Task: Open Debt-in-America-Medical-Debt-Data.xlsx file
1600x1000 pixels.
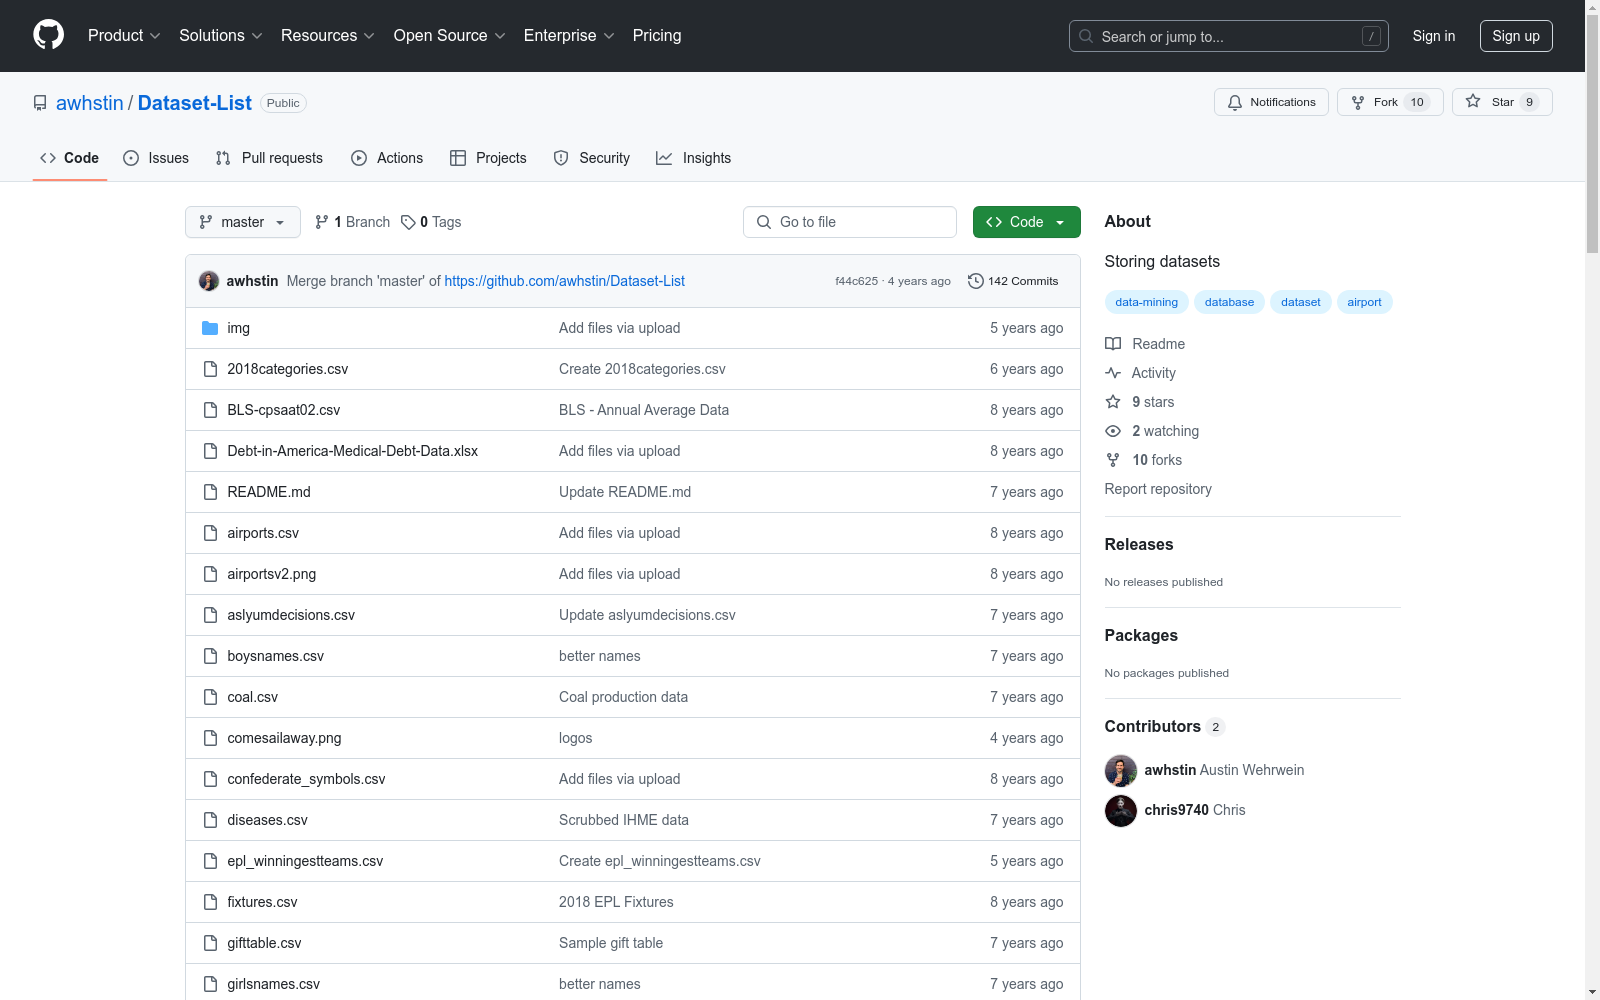Action: (x=352, y=451)
